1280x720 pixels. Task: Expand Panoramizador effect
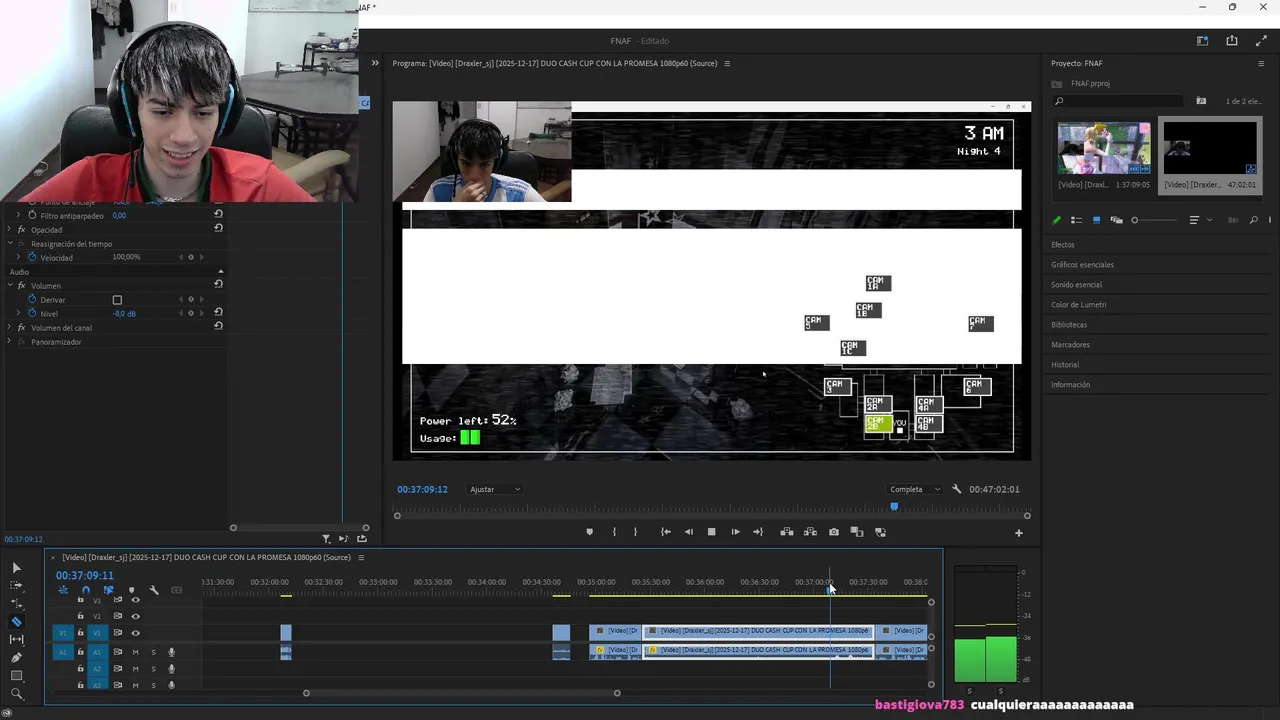(x=10, y=342)
